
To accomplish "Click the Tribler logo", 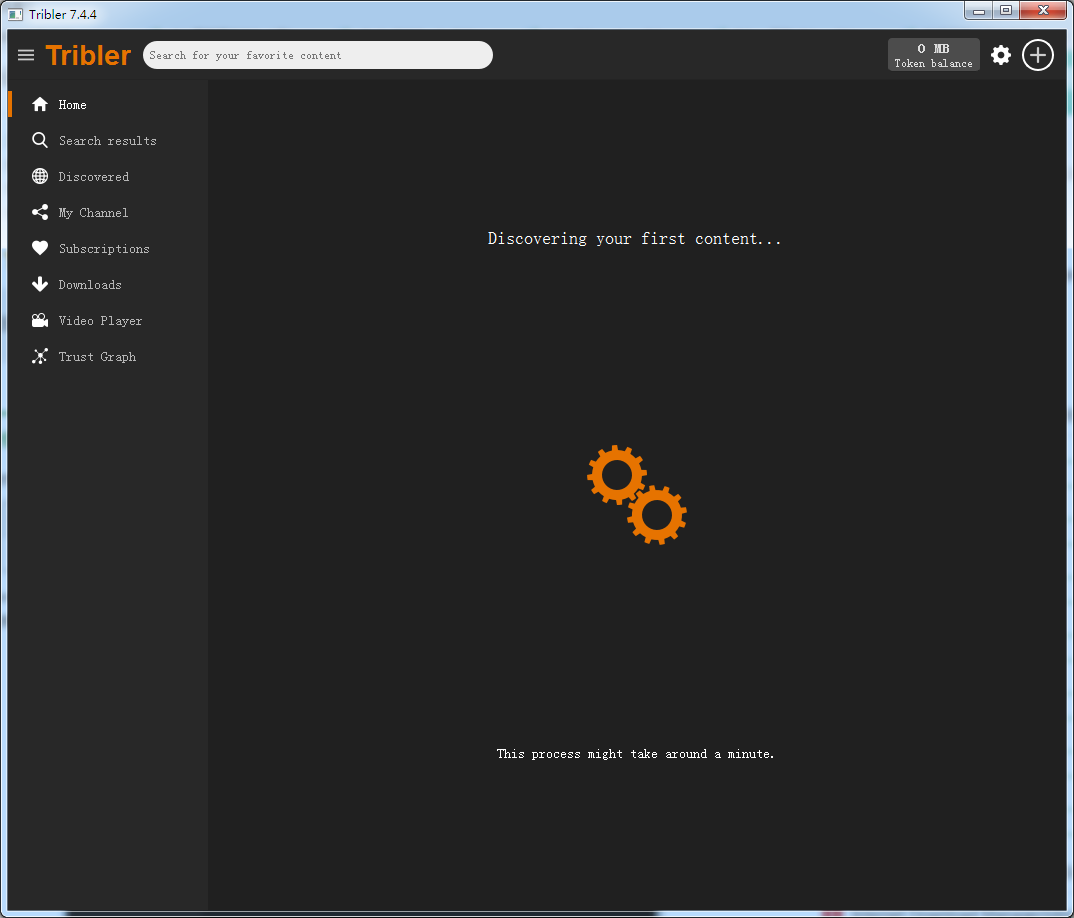I will [88, 55].
